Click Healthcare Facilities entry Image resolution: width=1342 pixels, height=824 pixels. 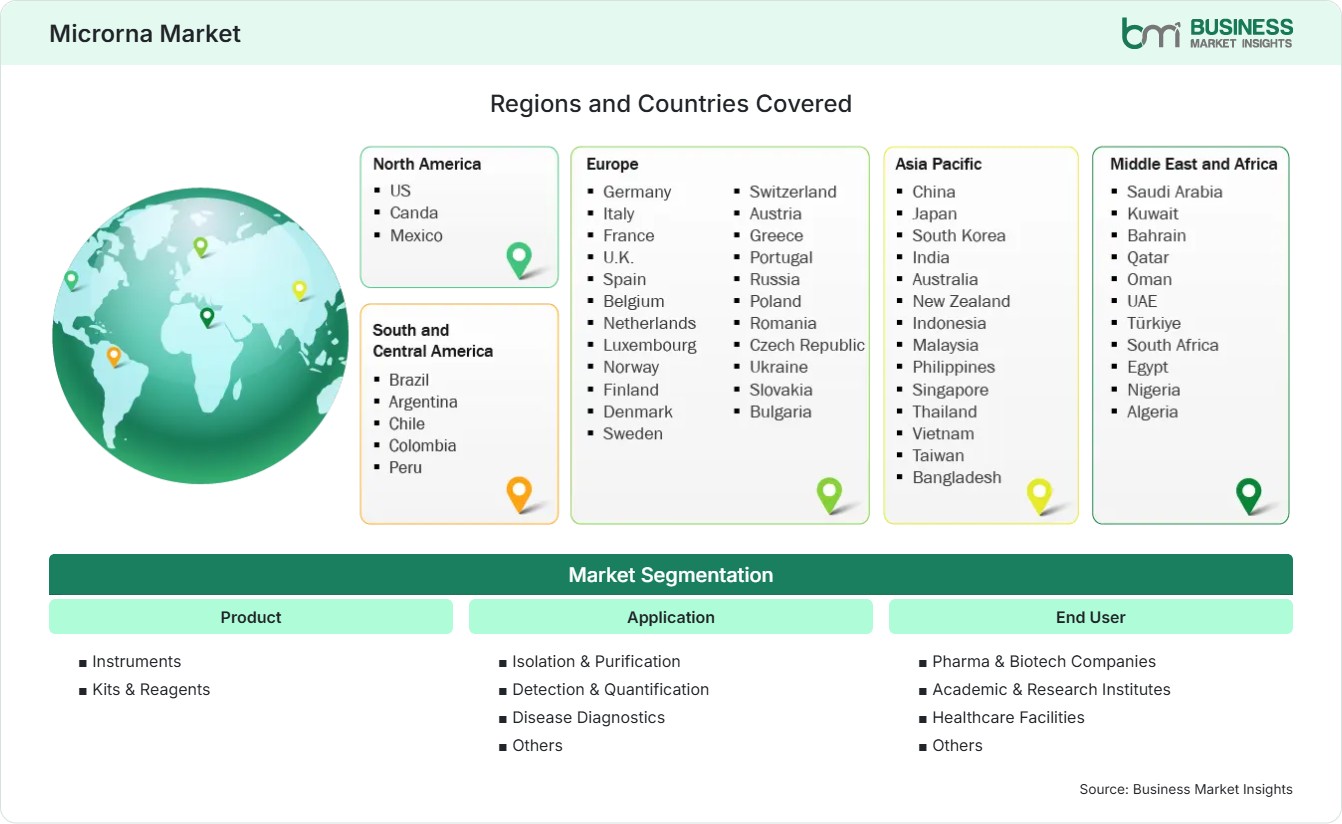pyautogui.click(x=1008, y=717)
